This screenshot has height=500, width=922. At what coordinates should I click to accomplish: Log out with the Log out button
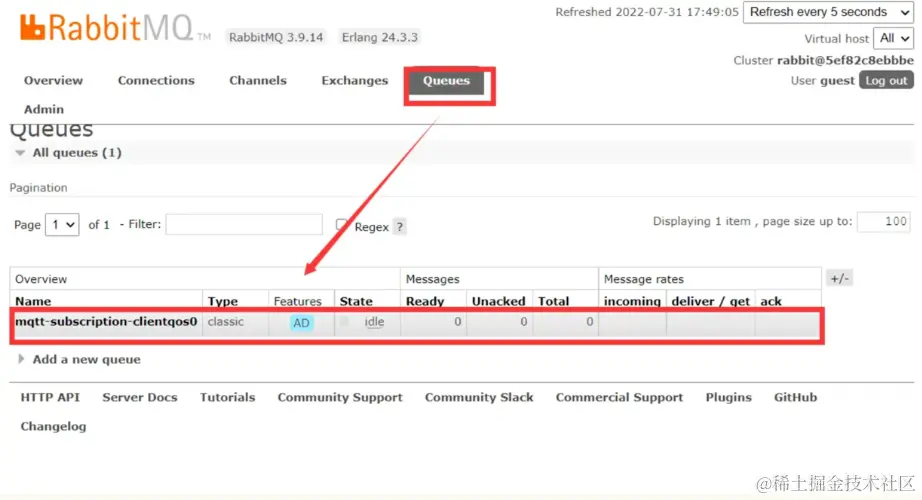(x=886, y=81)
